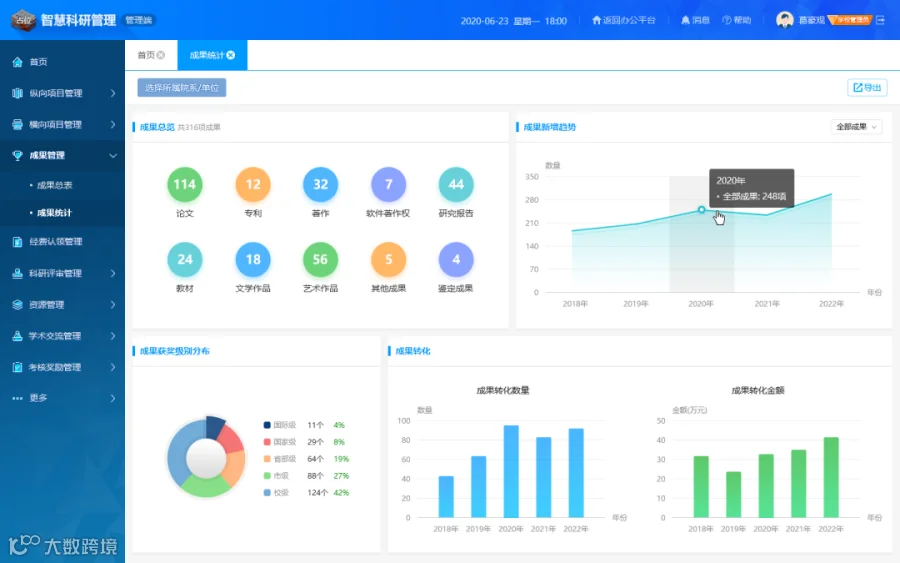Open the 成果总表 submenu item

(55, 185)
